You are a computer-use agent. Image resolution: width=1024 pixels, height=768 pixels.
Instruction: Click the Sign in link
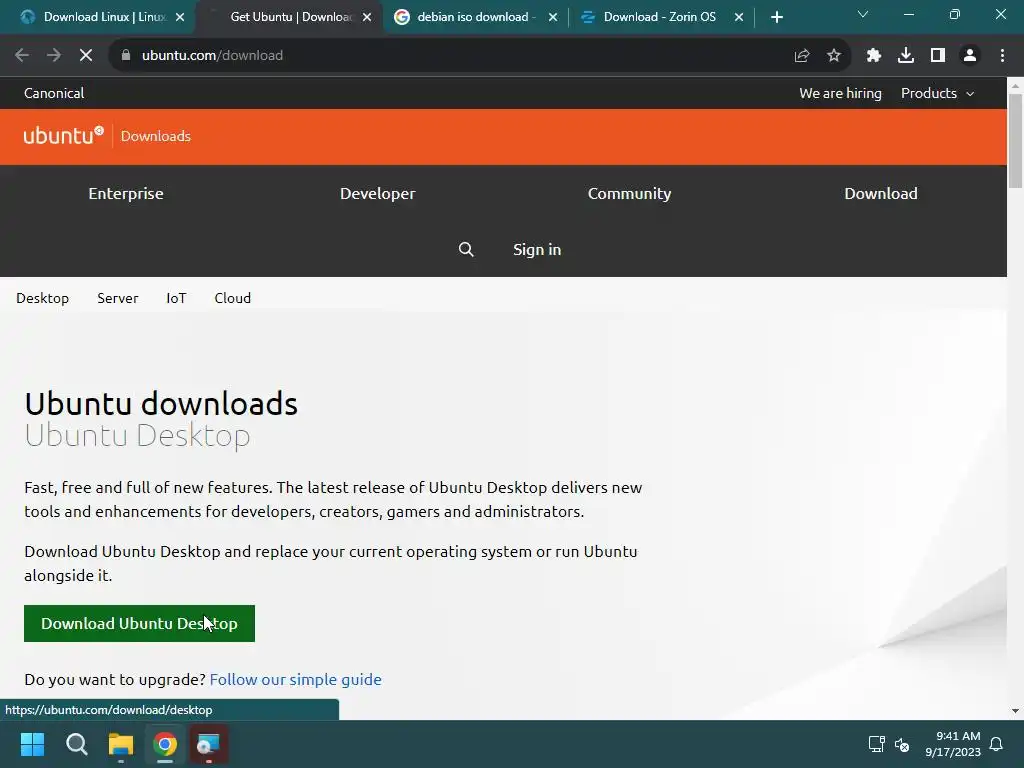537,249
